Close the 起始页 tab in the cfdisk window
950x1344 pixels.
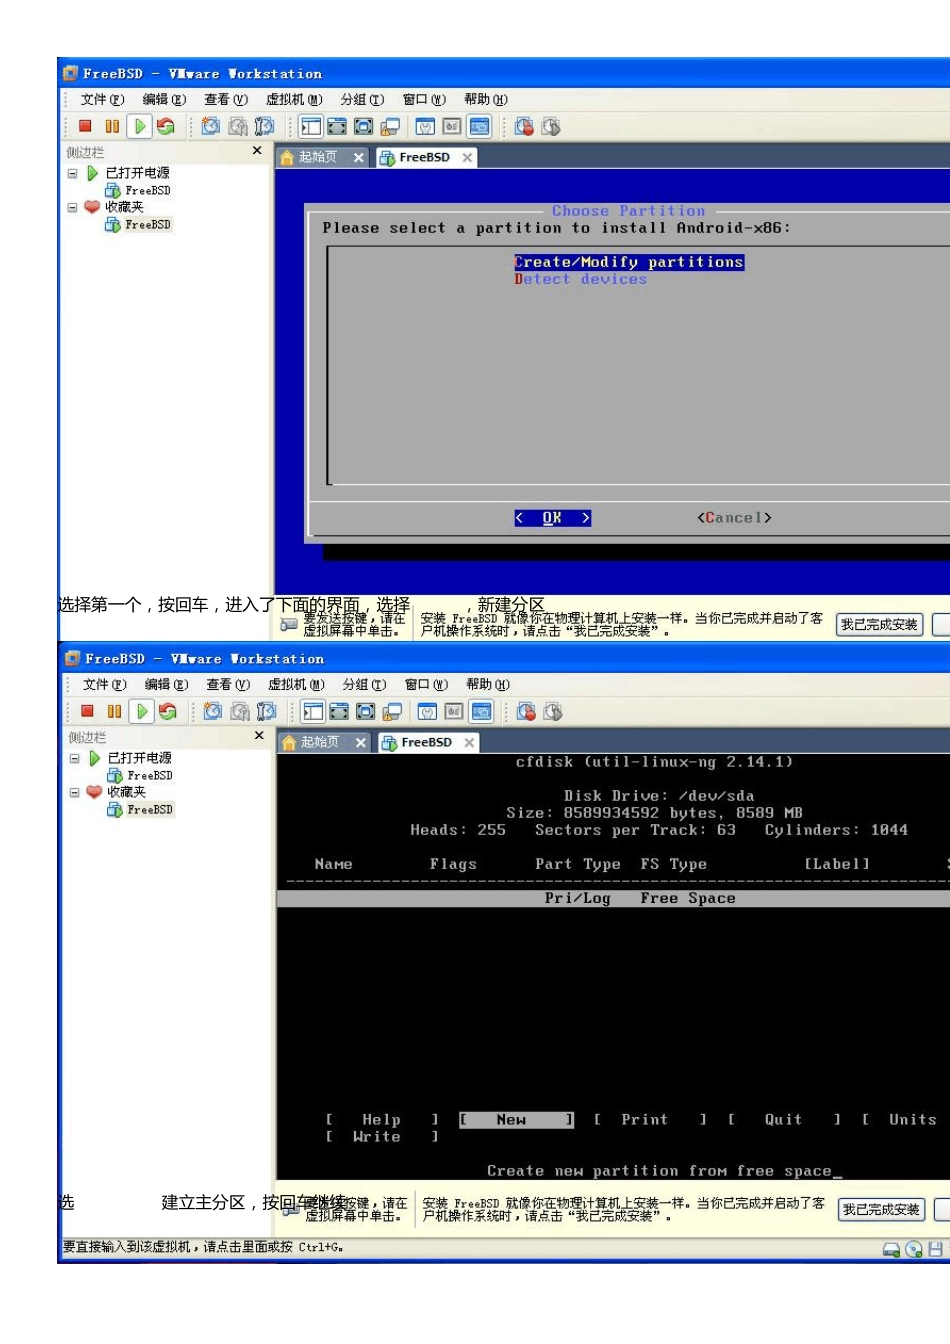(361, 743)
